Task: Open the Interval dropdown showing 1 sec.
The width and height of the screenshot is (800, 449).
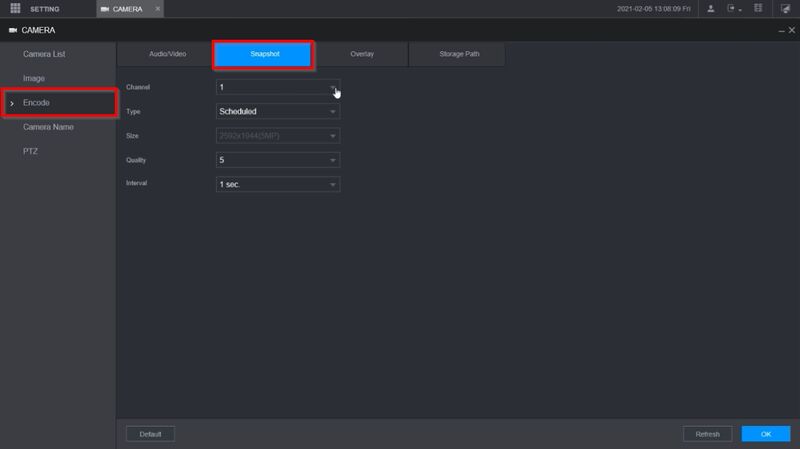Action: click(x=278, y=185)
